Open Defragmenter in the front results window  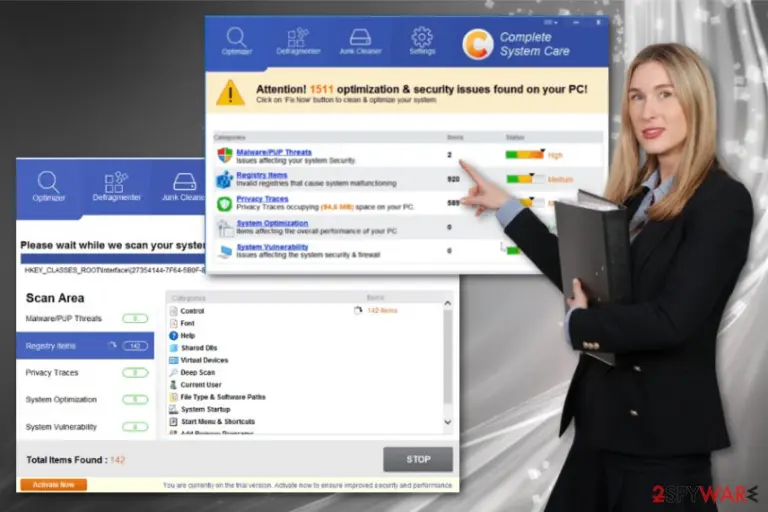[298, 42]
